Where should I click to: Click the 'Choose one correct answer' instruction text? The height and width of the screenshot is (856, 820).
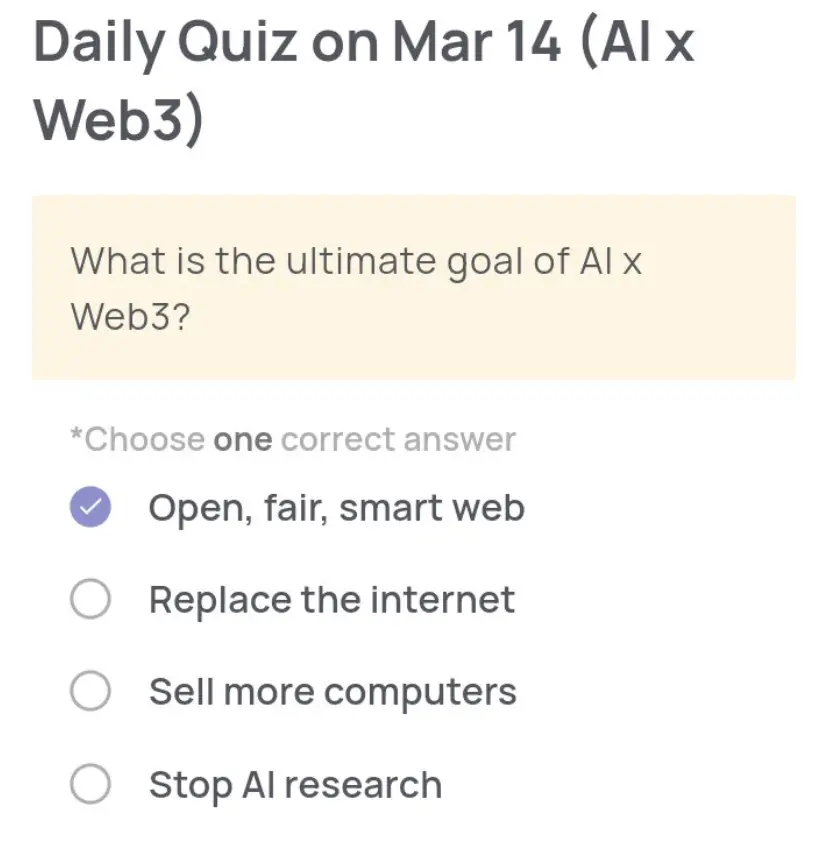(292, 438)
